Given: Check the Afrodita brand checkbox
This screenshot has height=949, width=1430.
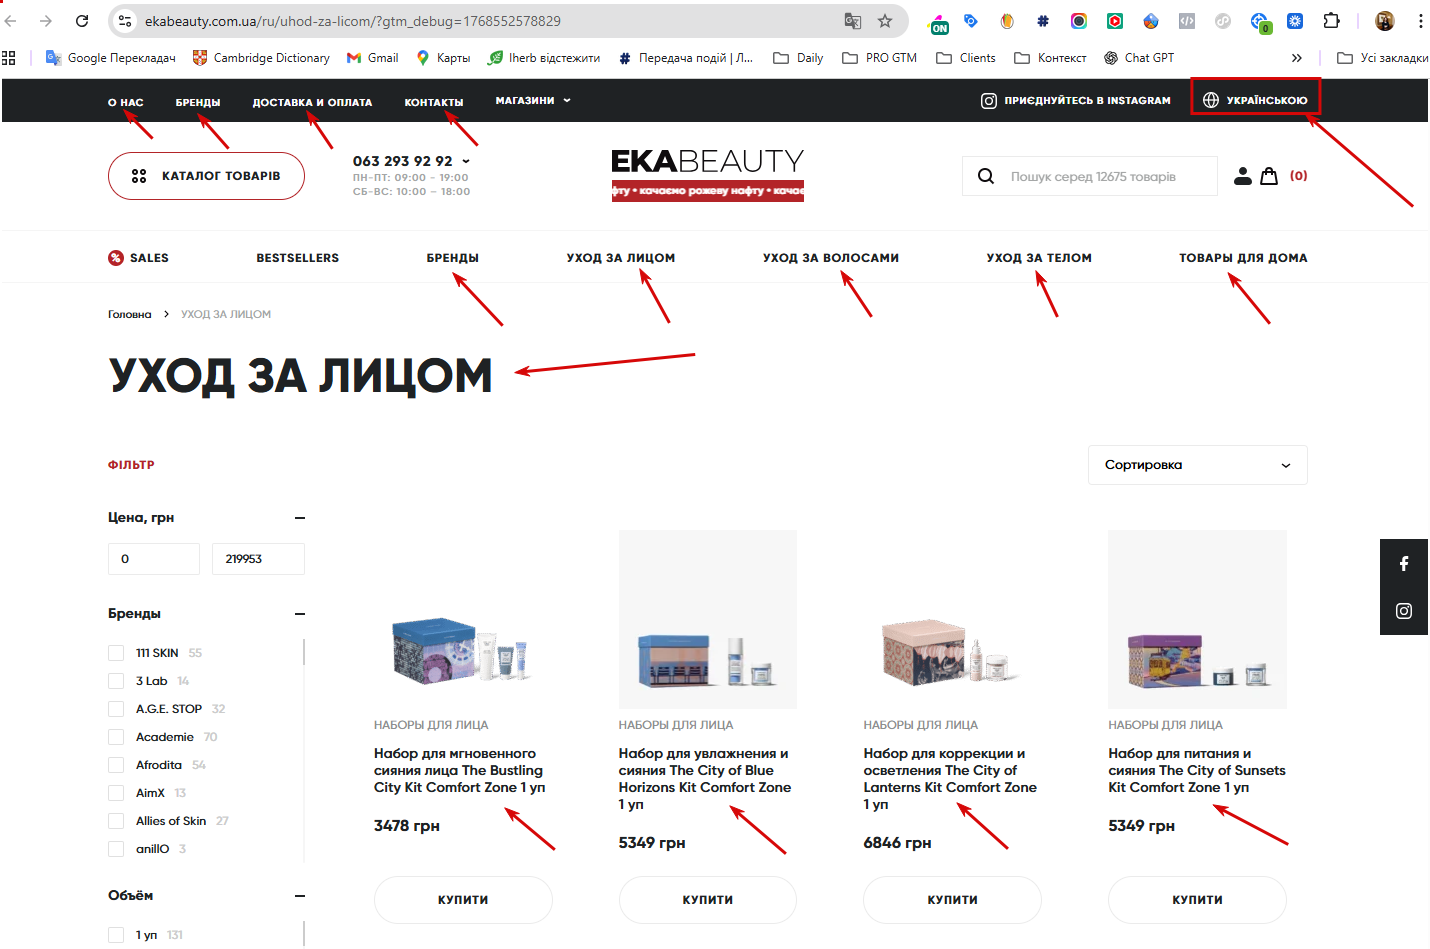Looking at the screenshot, I should coord(115,765).
